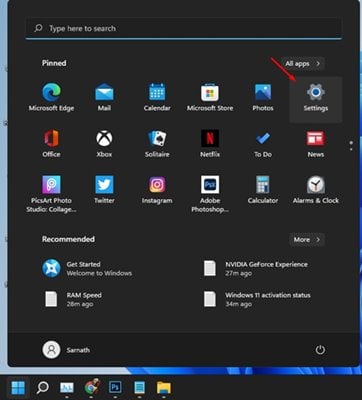Screen dimensions: 362x400
Task: Launch the Mail app
Action: point(104,97)
